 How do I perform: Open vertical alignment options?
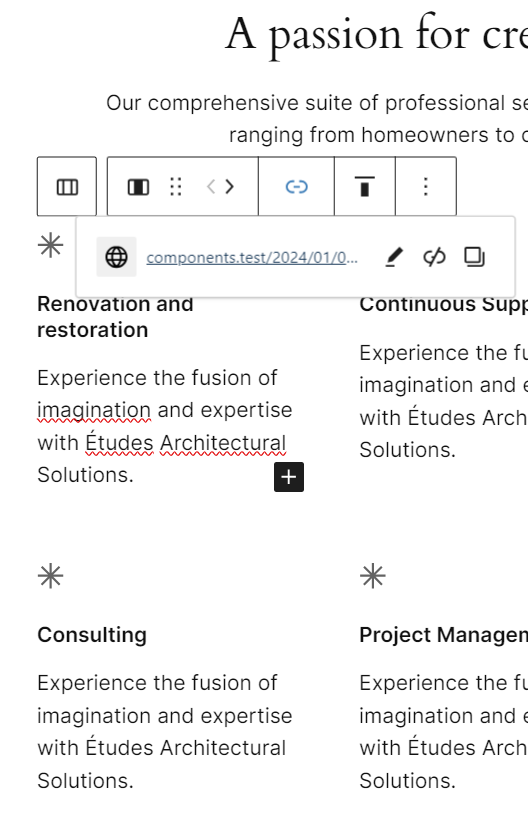(x=364, y=187)
